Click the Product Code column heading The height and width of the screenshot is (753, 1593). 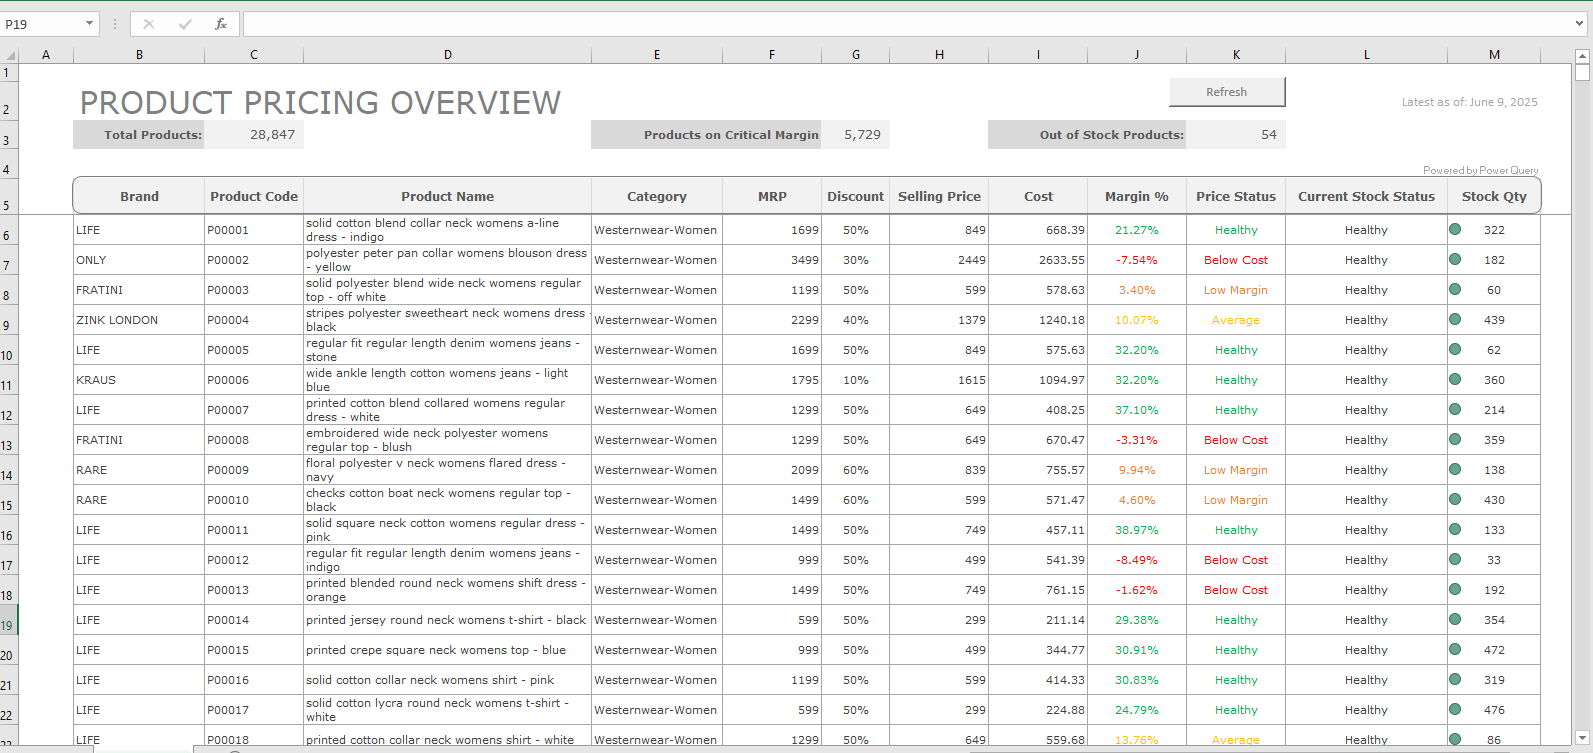pyautogui.click(x=254, y=197)
